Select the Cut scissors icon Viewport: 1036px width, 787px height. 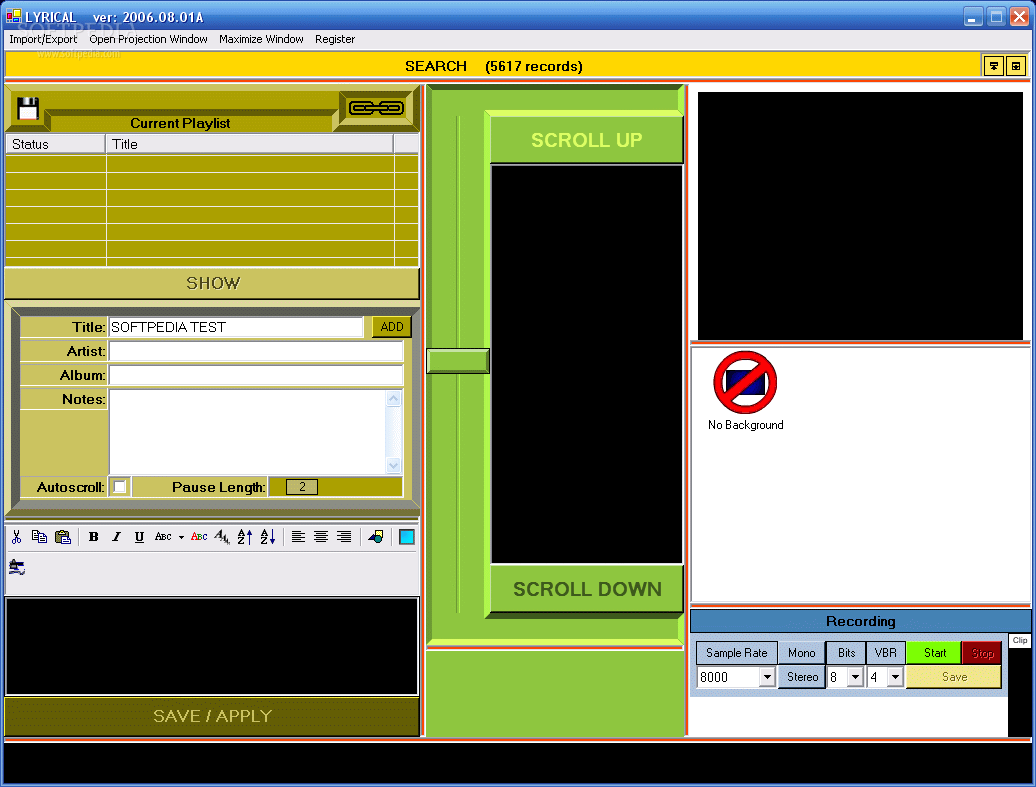17,537
